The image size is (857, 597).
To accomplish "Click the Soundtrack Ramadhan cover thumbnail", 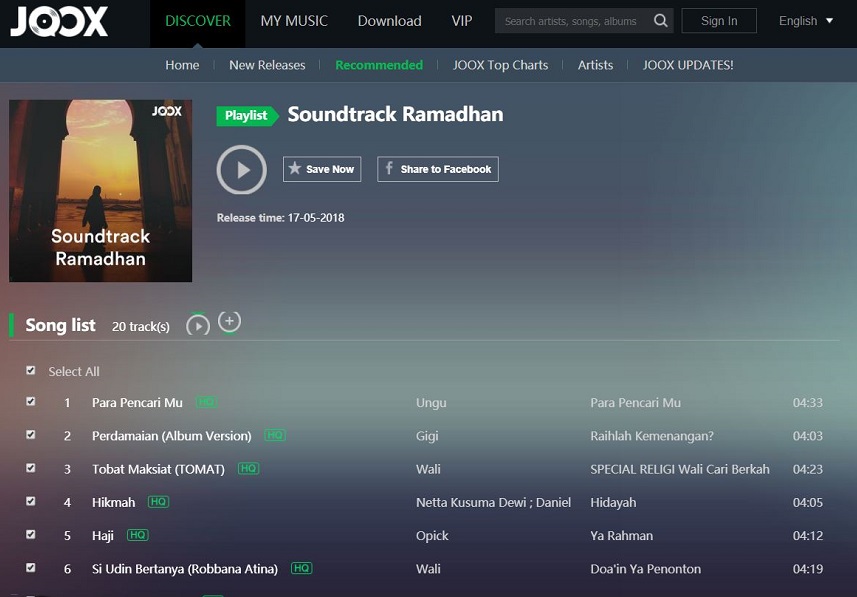I will click(100, 190).
